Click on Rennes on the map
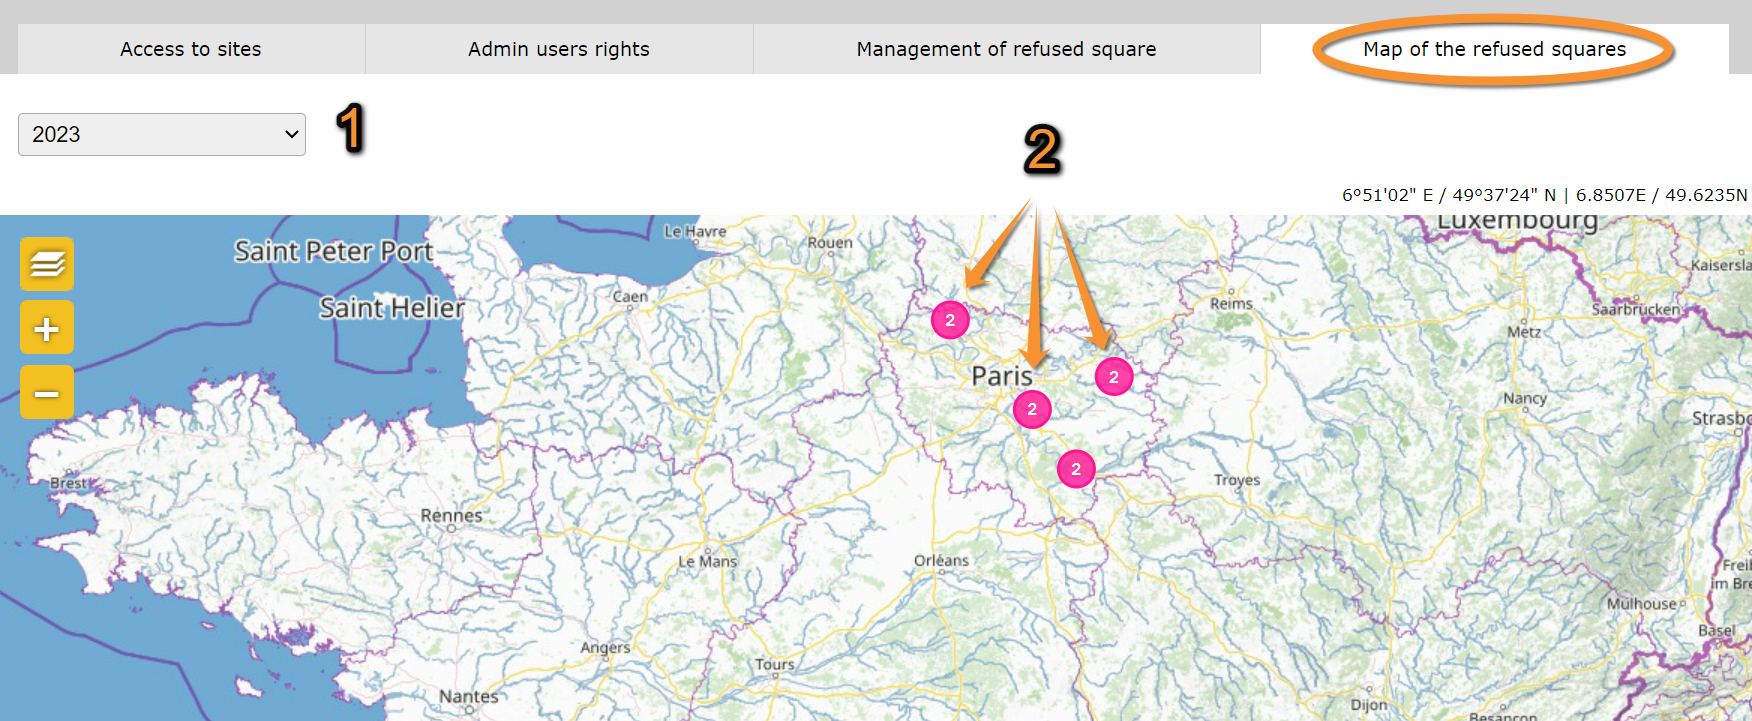This screenshot has height=721, width=1752. [451, 516]
